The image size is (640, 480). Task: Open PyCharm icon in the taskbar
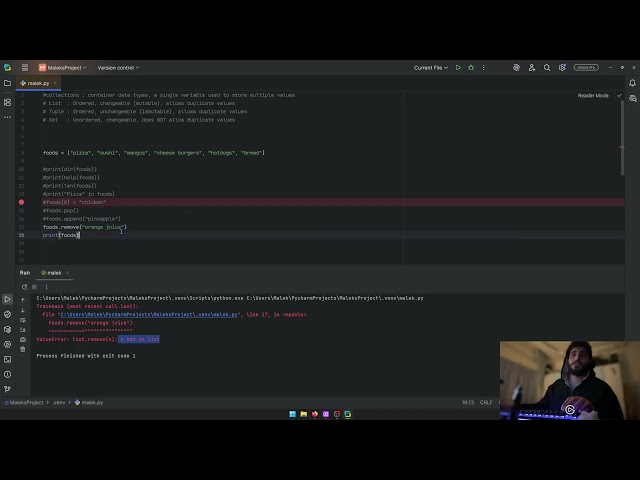click(x=348, y=414)
